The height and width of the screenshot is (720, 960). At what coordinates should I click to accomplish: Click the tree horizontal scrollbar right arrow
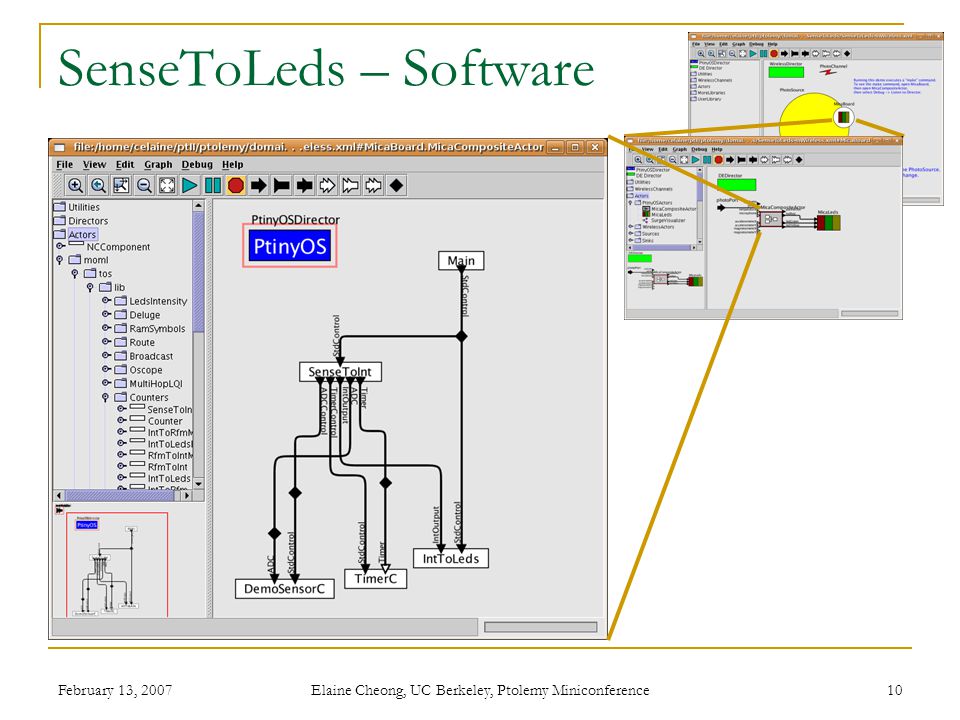(x=187, y=495)
